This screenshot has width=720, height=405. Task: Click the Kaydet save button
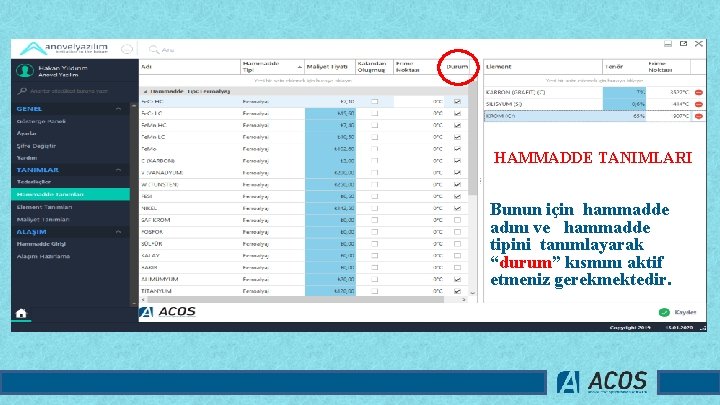coord(678,312)
